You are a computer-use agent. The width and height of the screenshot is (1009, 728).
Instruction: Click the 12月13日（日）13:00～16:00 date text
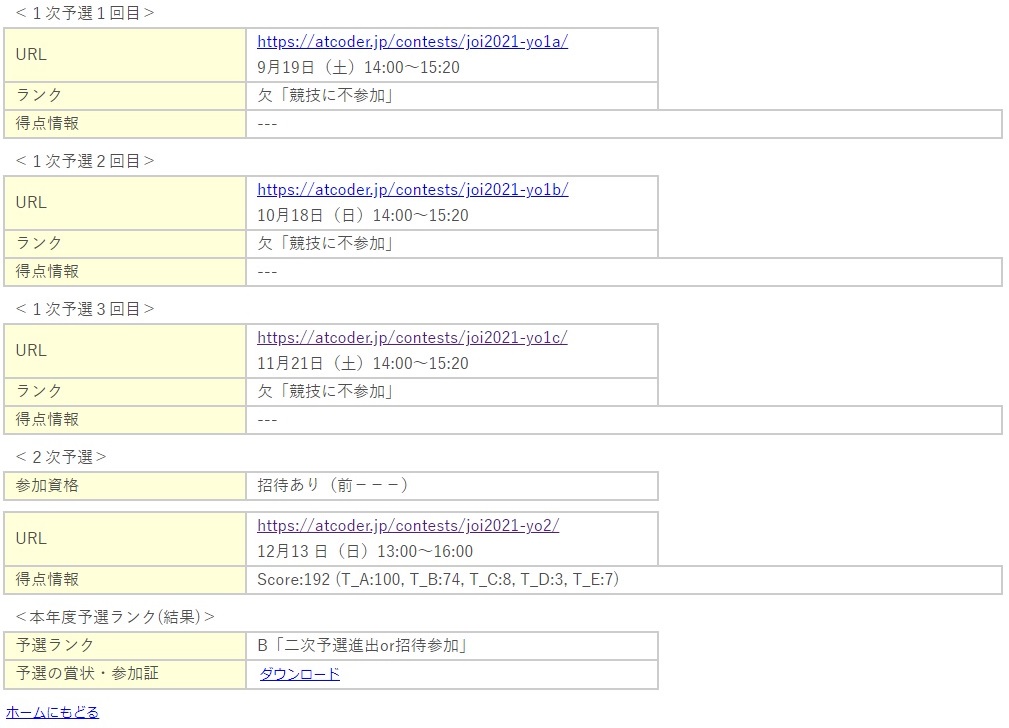pyautogui.click(x=365, y=552)
